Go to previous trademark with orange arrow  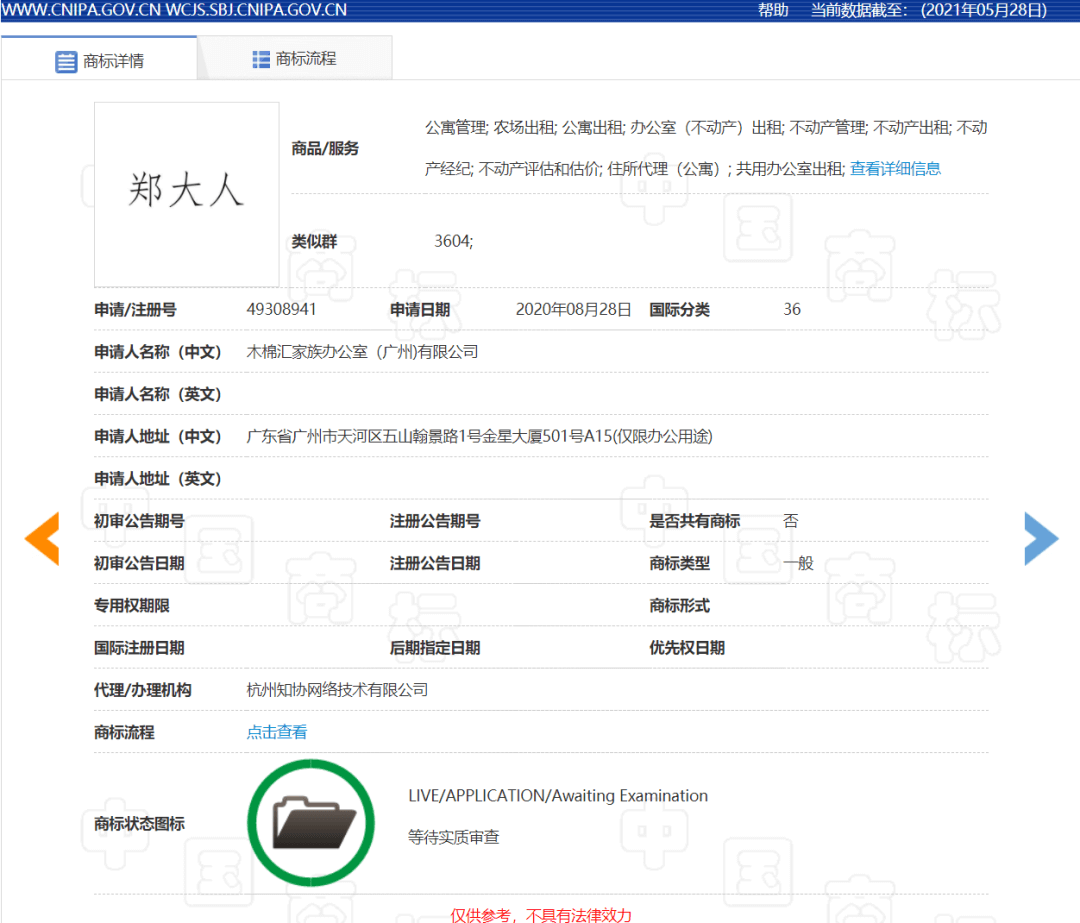coord(42,539)
